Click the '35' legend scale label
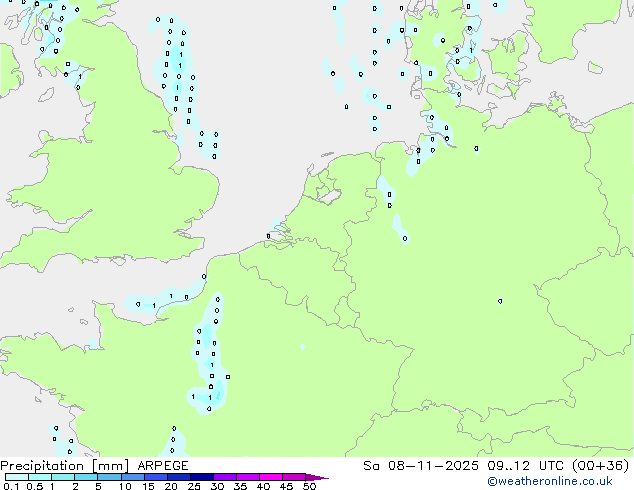The image size is (634, 490). pos(240,486)
